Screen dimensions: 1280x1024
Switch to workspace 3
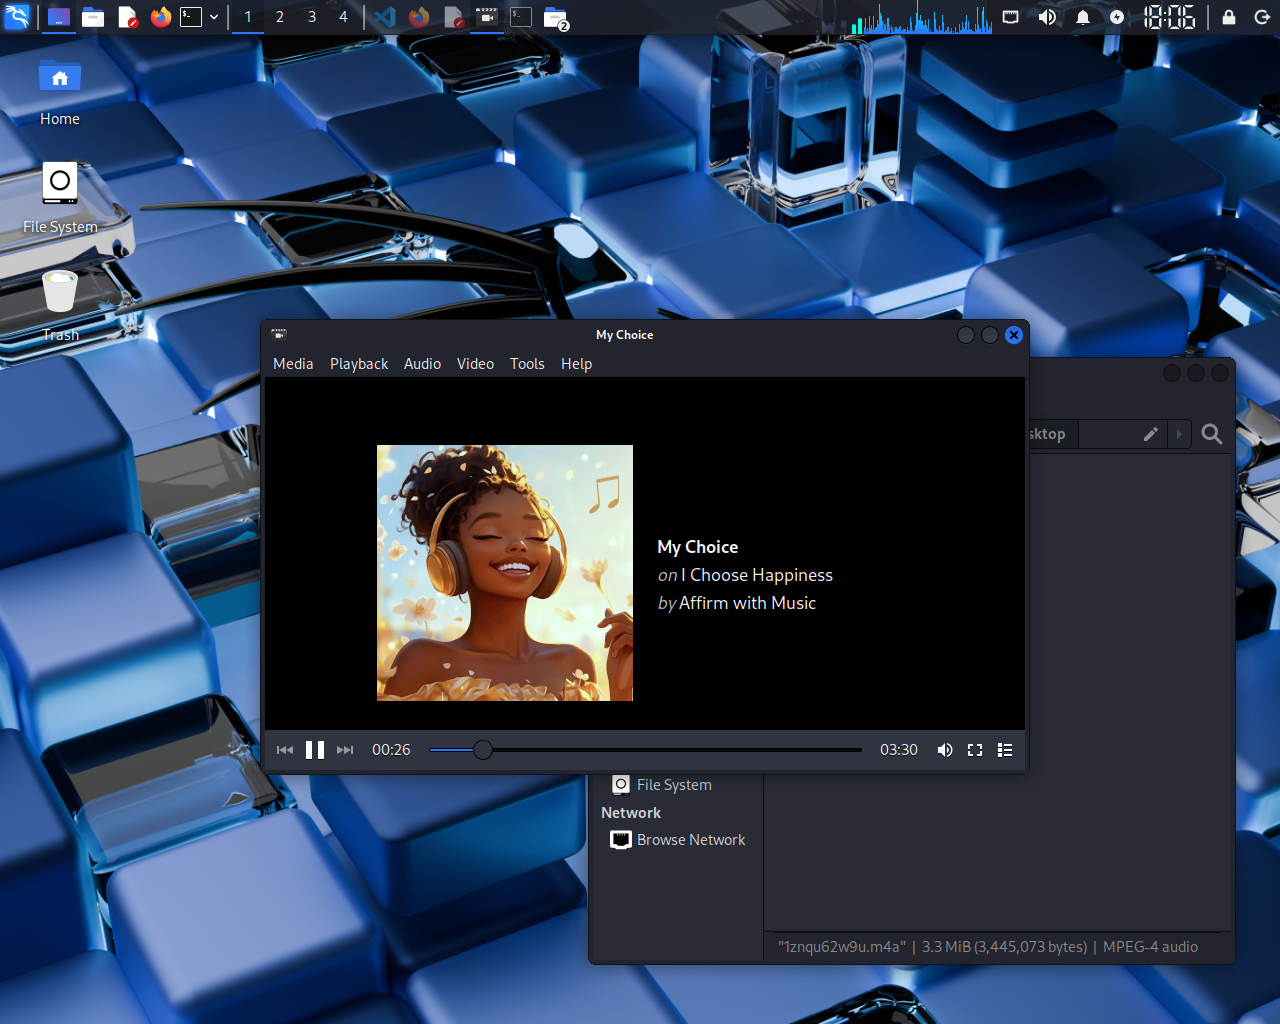[312, 17]
